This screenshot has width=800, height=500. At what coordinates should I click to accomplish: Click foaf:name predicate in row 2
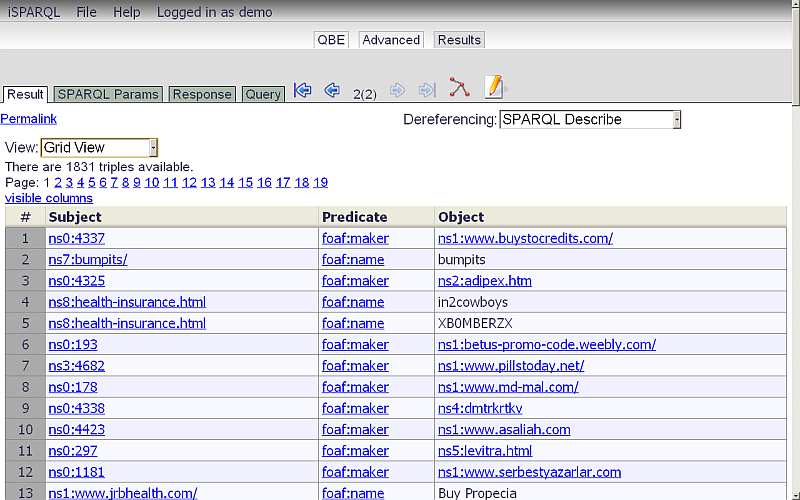click(x=353, y=260)
